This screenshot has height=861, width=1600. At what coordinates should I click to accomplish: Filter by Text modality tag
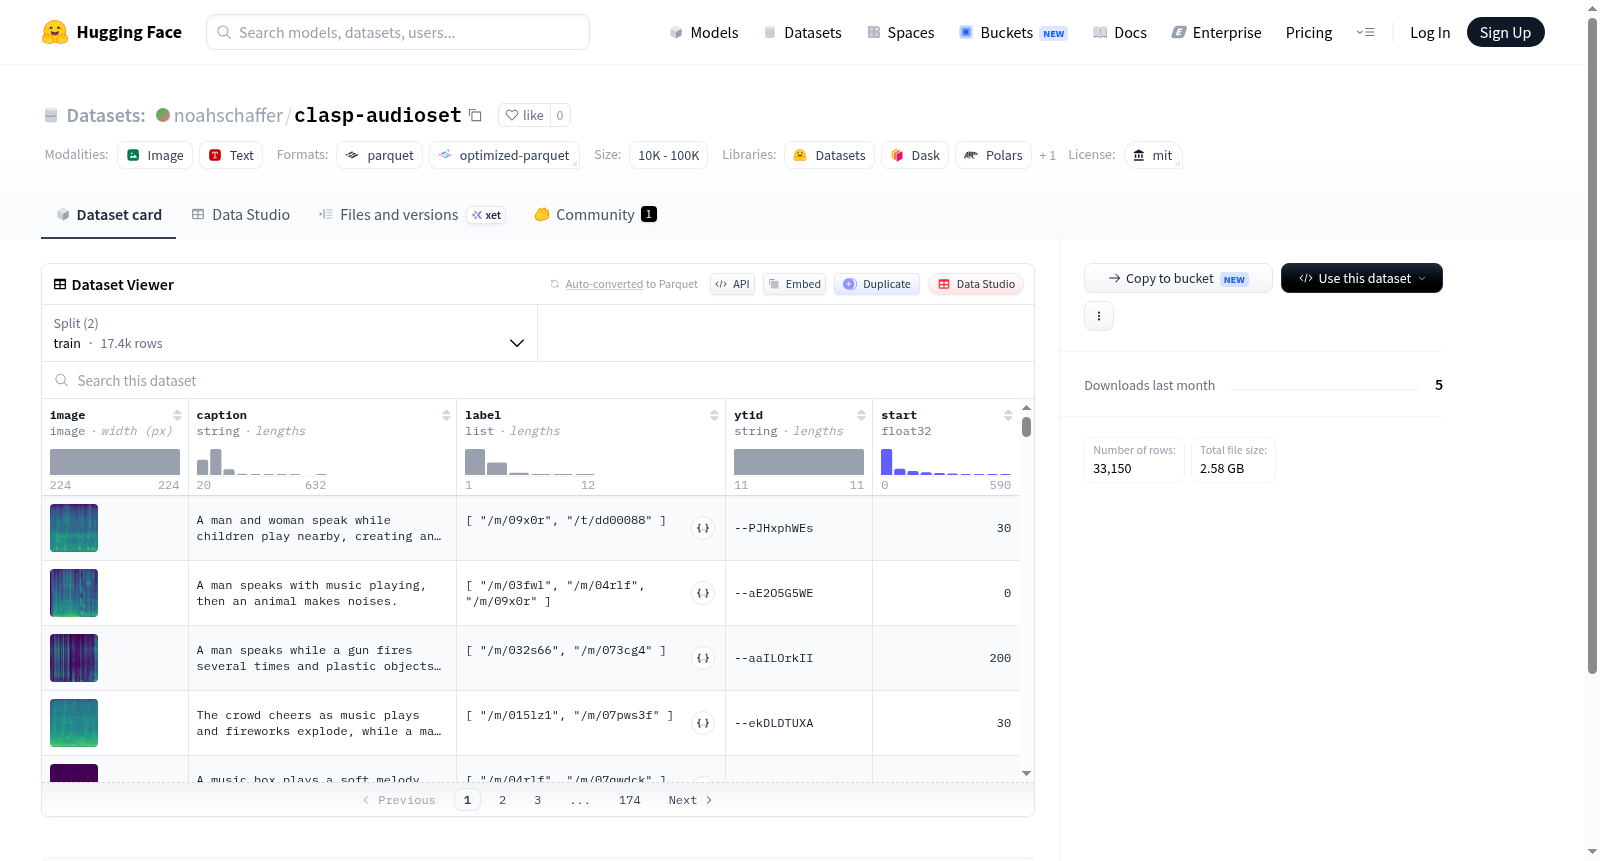coord(231,155)
